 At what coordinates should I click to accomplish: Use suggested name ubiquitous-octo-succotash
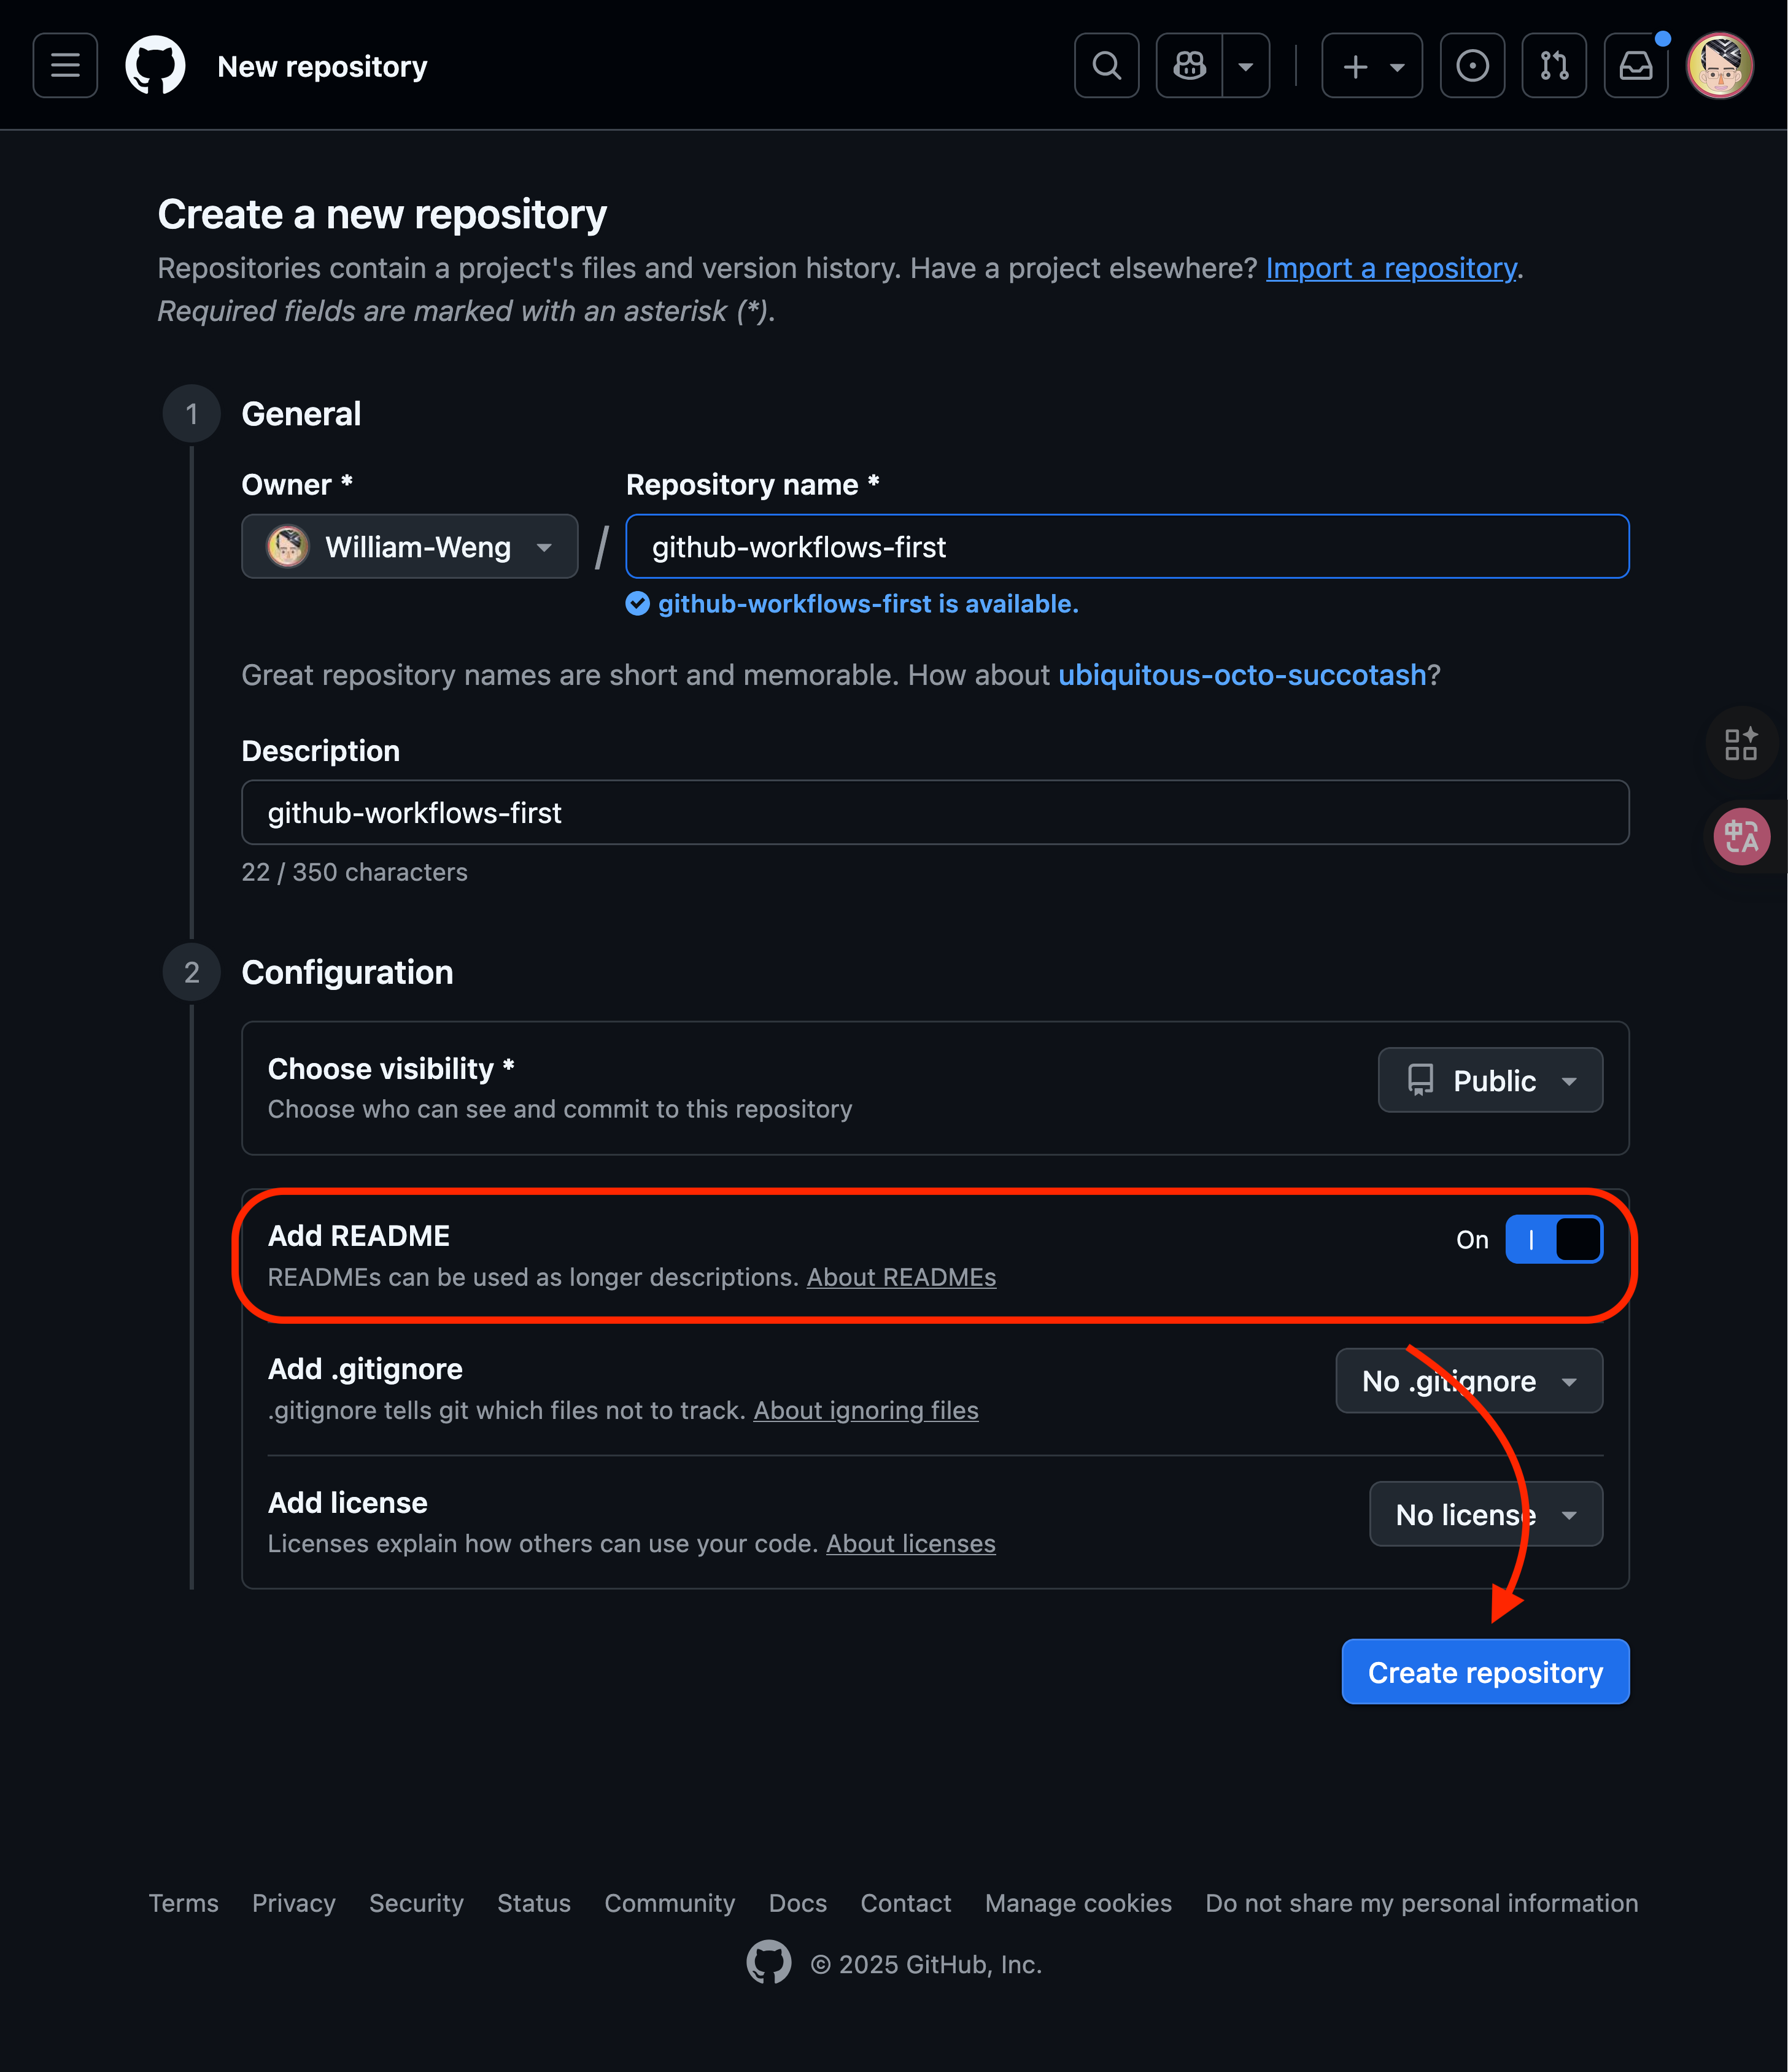[1242, 675]
